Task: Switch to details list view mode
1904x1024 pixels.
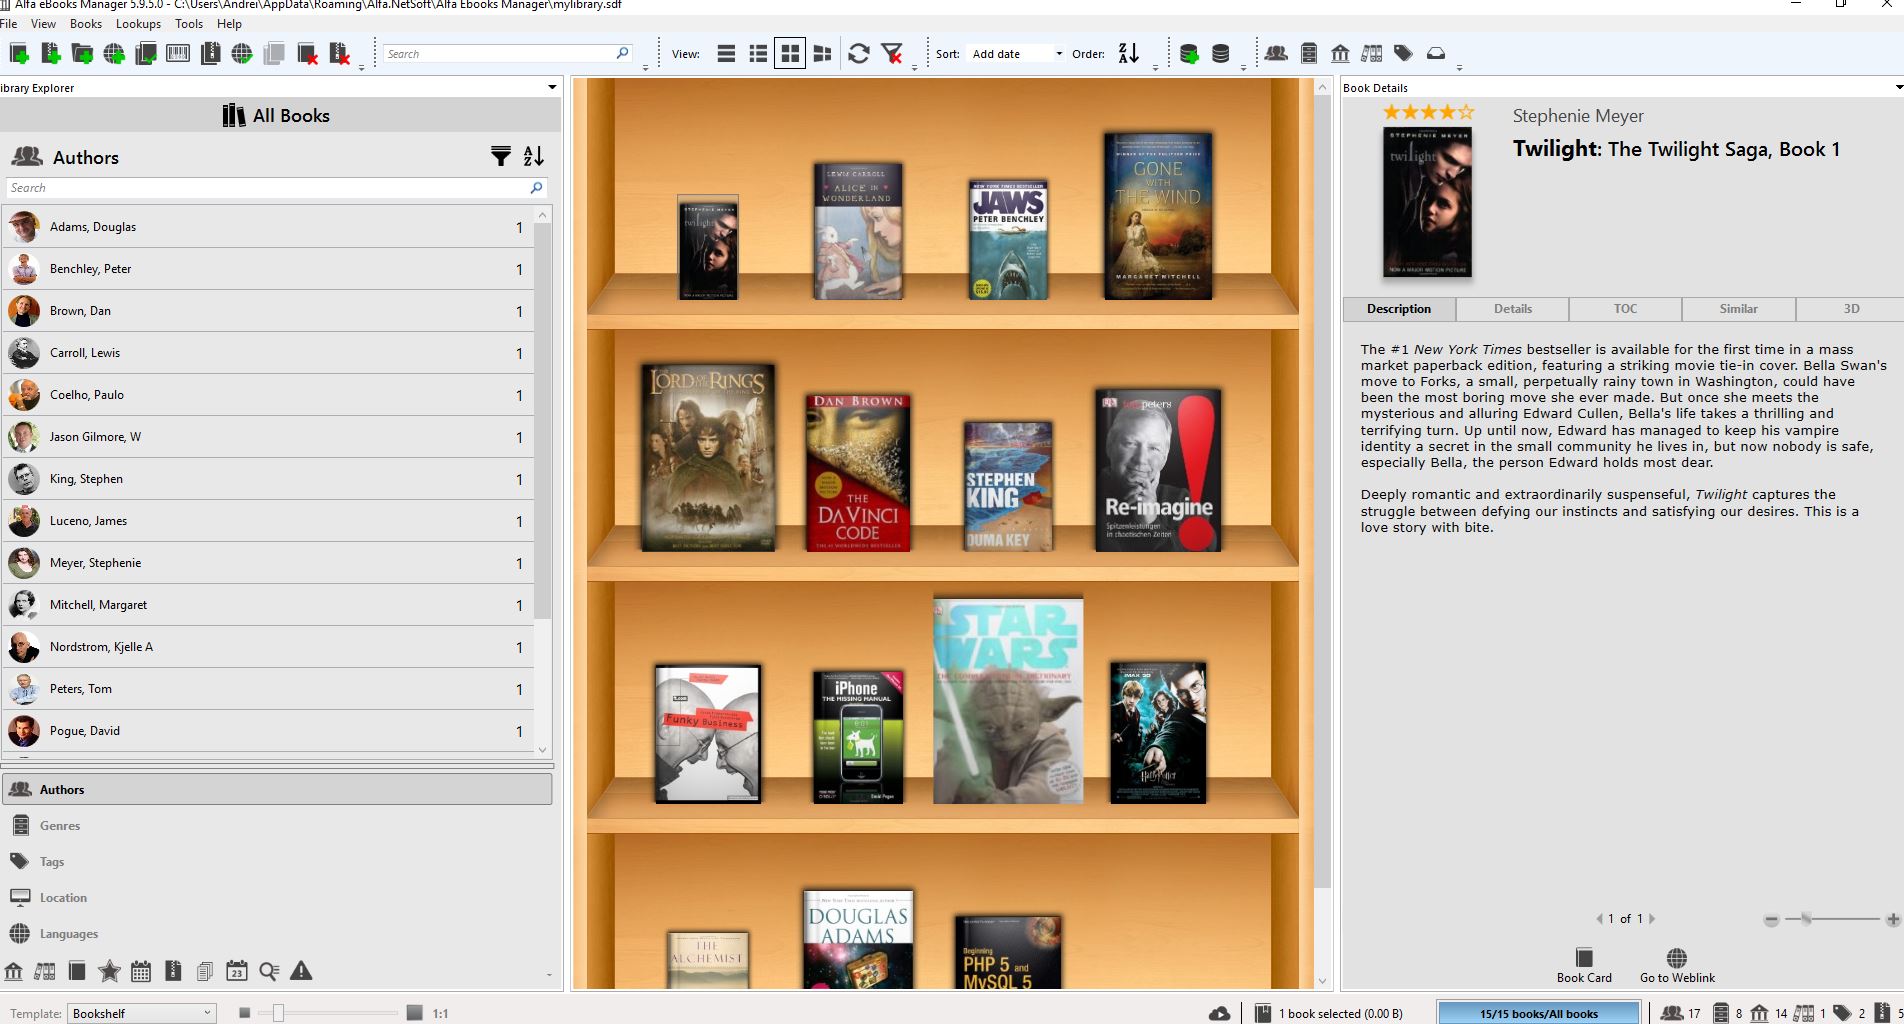Action: tap(759, 54)
